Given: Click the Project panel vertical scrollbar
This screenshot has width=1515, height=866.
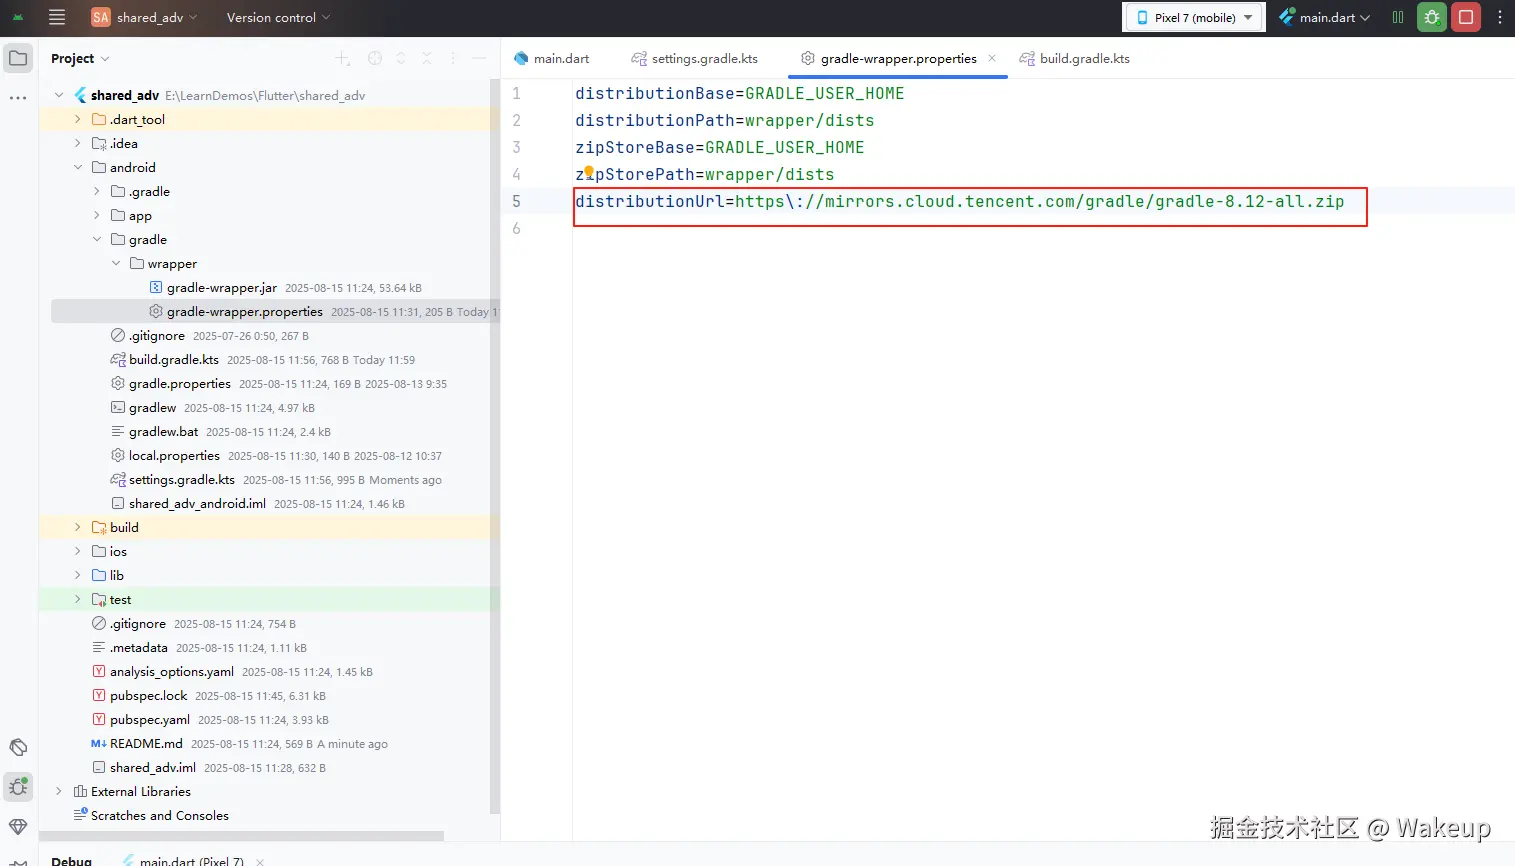Looking at the screenshot, I should 494,447.
